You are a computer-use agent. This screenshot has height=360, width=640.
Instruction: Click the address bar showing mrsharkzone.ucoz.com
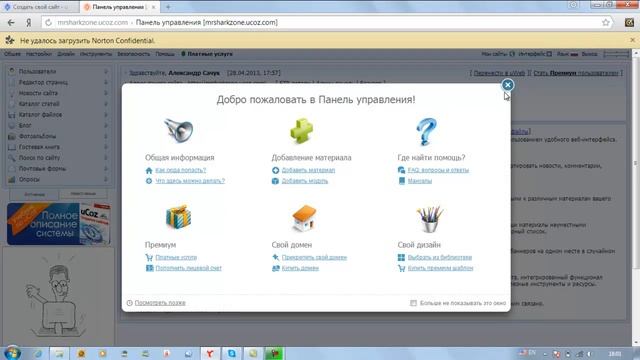(x=327, y=22)
